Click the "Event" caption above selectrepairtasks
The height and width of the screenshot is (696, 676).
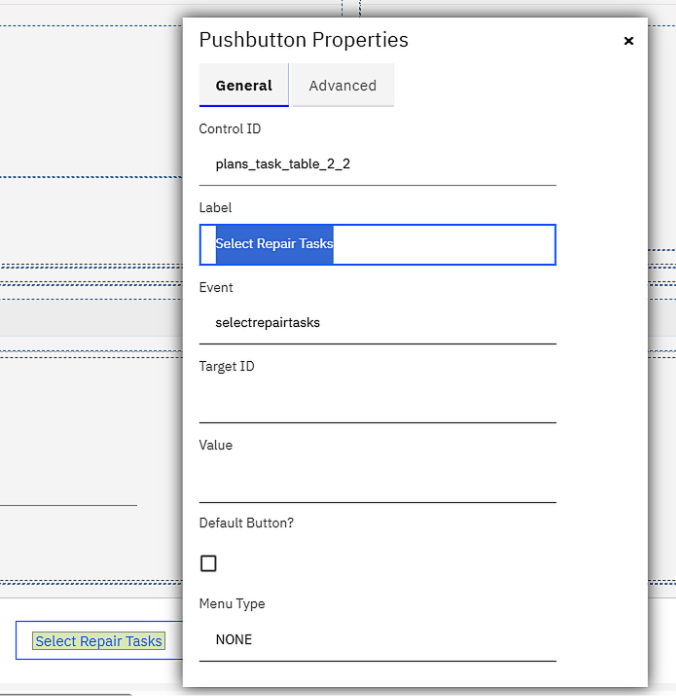(x=216, y=287)
